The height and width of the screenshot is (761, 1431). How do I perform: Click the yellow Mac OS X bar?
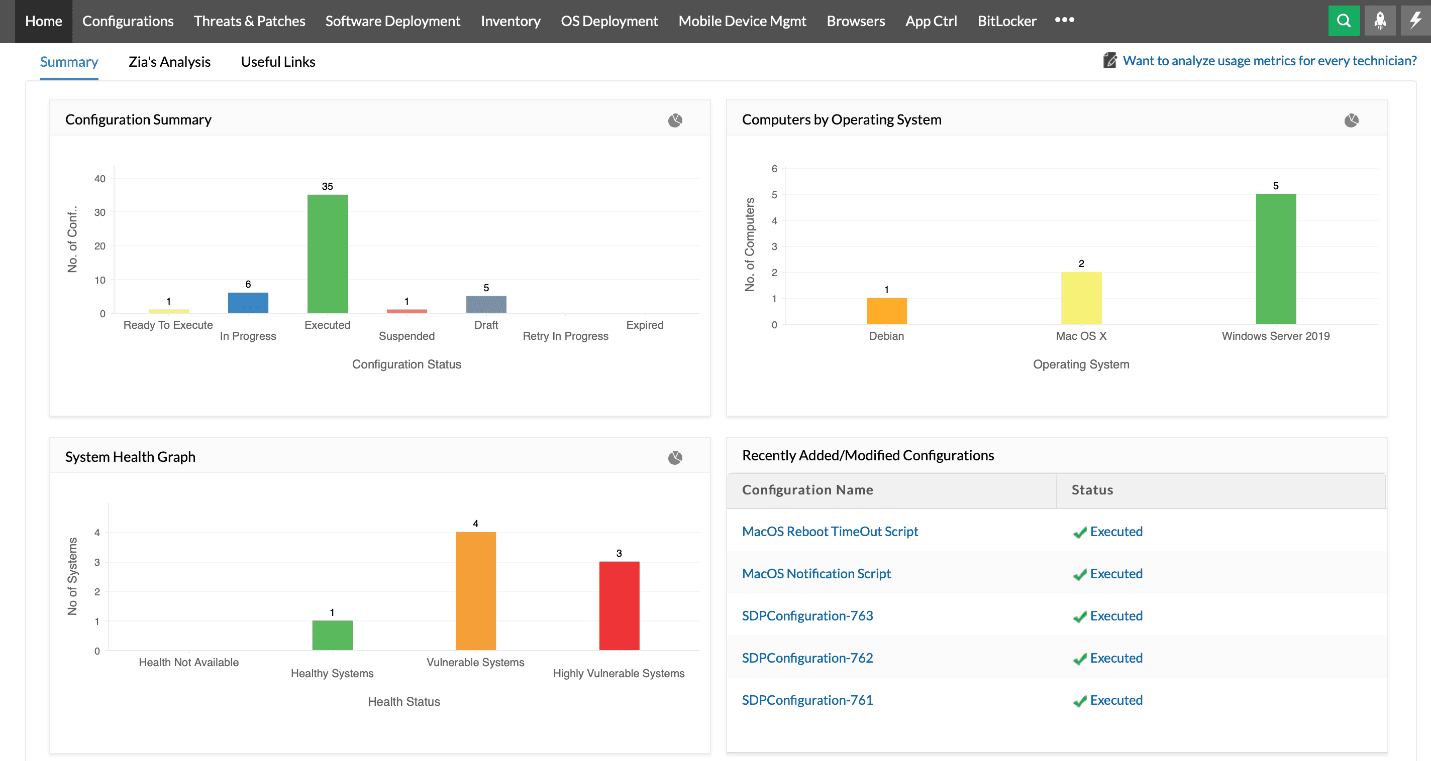1081,298
